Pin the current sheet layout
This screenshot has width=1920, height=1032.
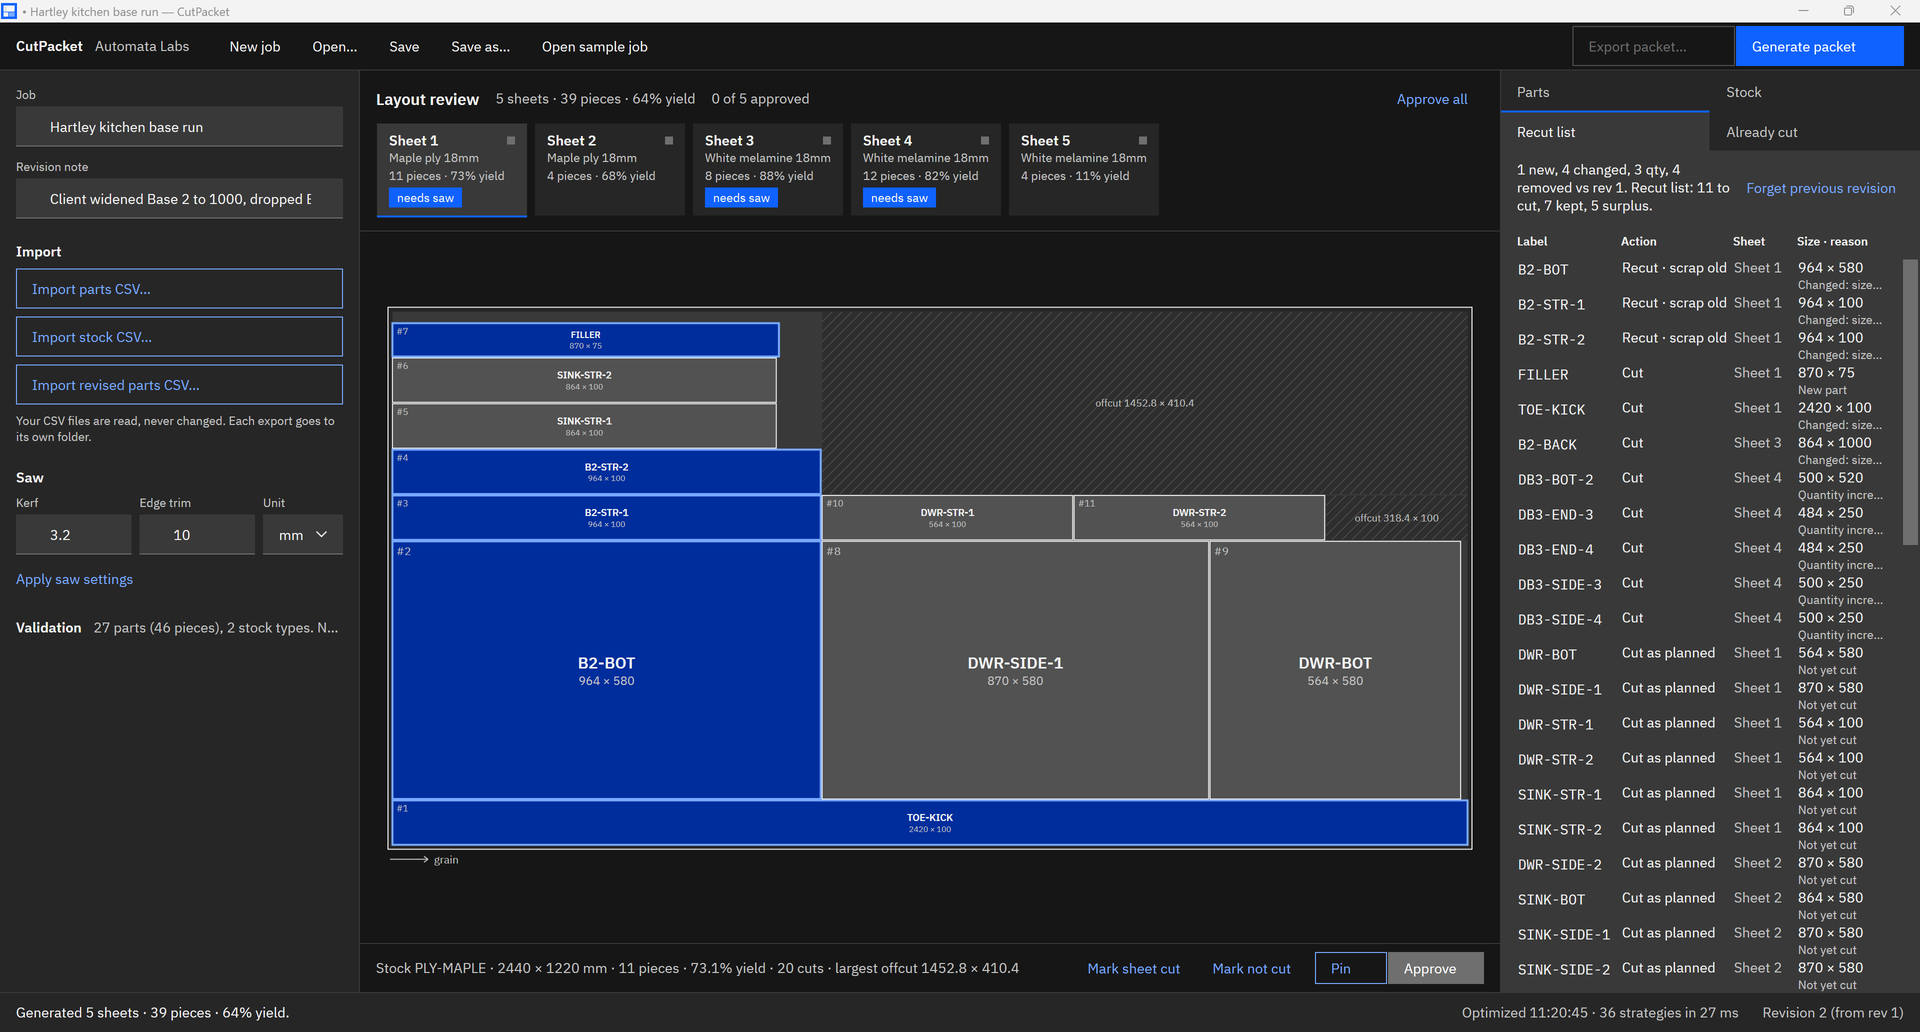tap(1350, 968)
